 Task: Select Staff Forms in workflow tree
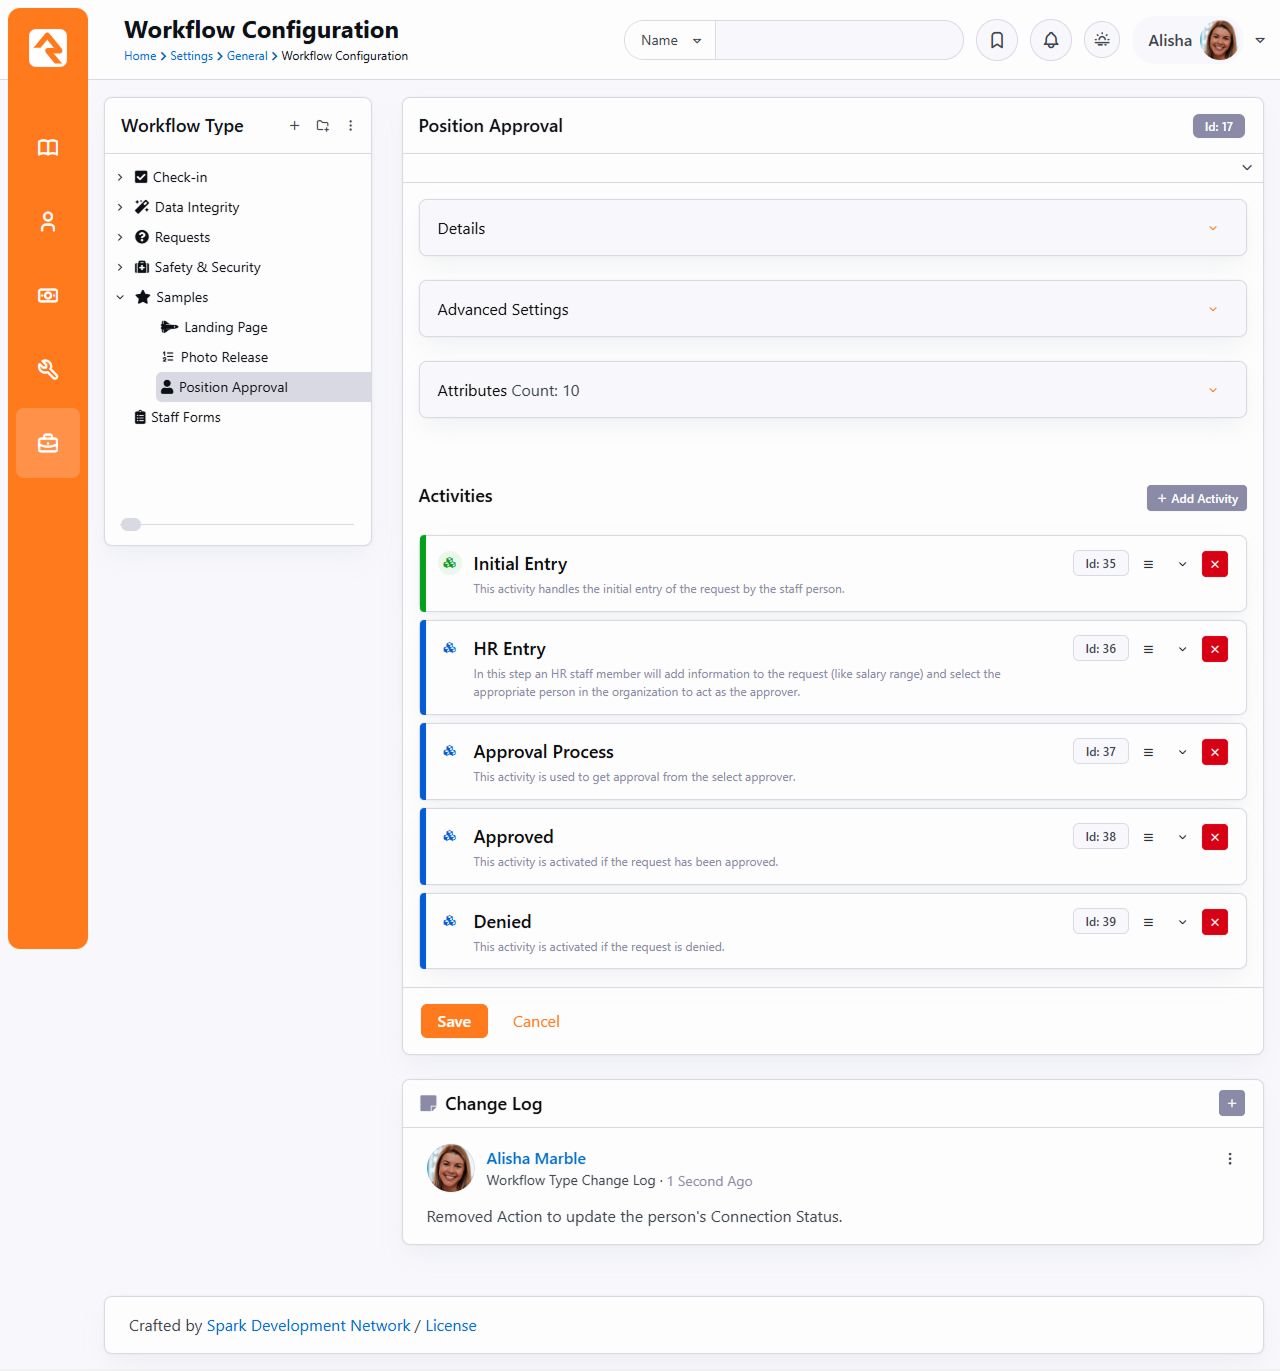pyautogui.click(x=185, y=417)
